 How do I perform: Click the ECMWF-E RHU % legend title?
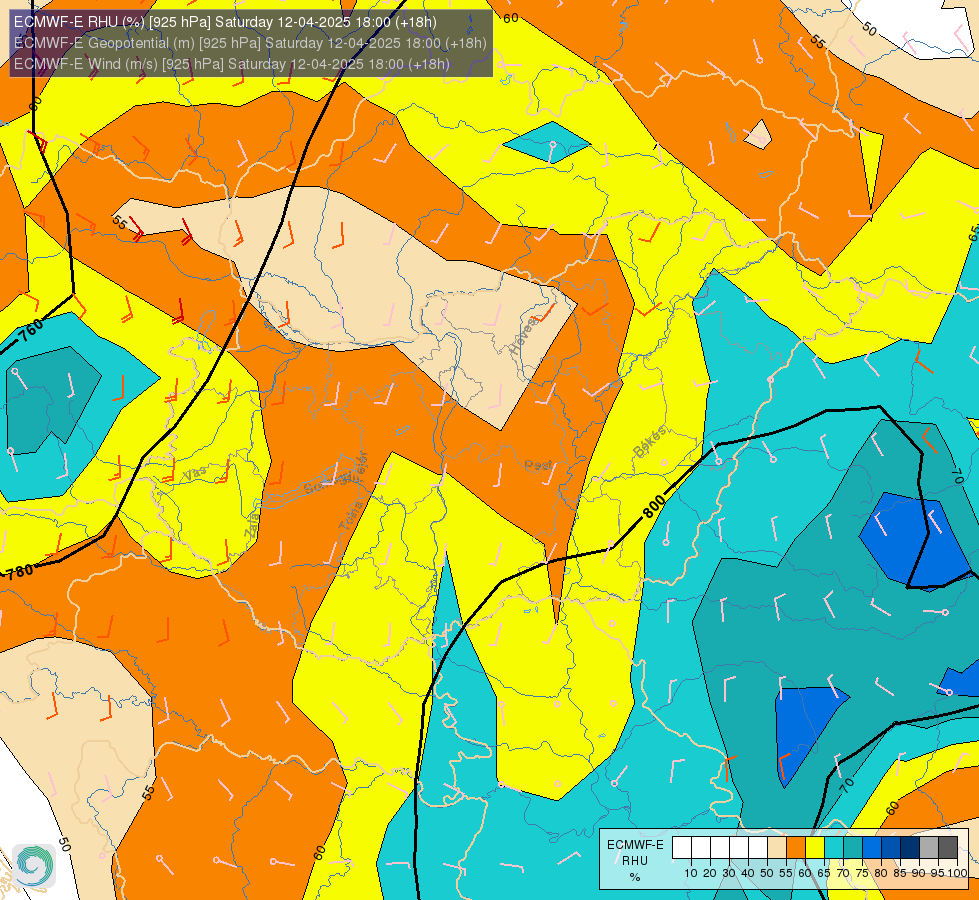point(635,861)
